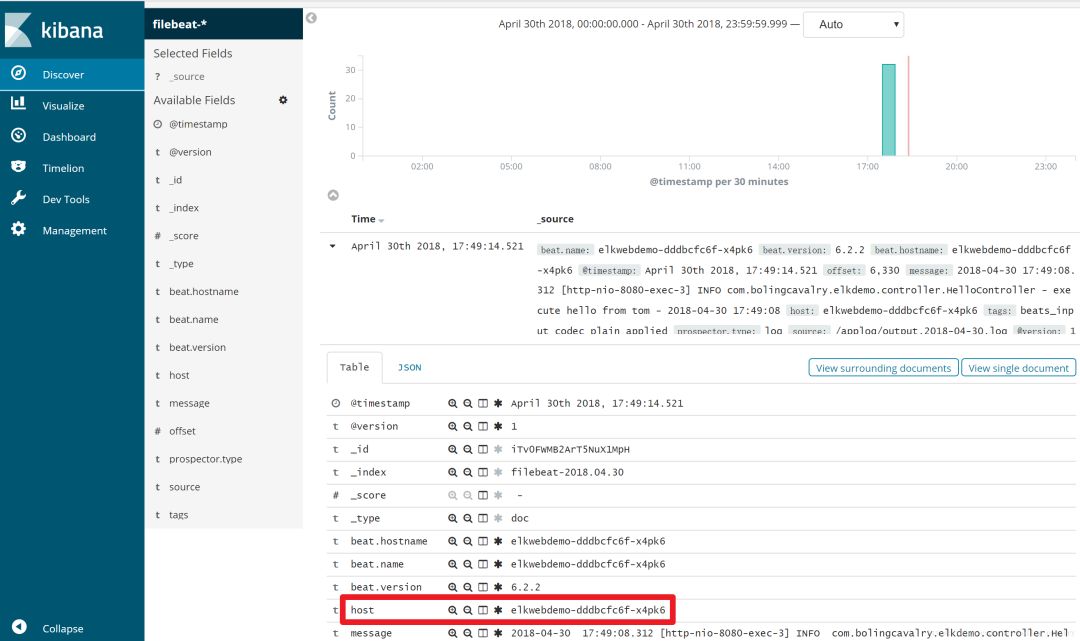Viewport: 1080px width, 641px height.
Task: Click the gear icon beside Available Fields
Action: click(282, 100)
